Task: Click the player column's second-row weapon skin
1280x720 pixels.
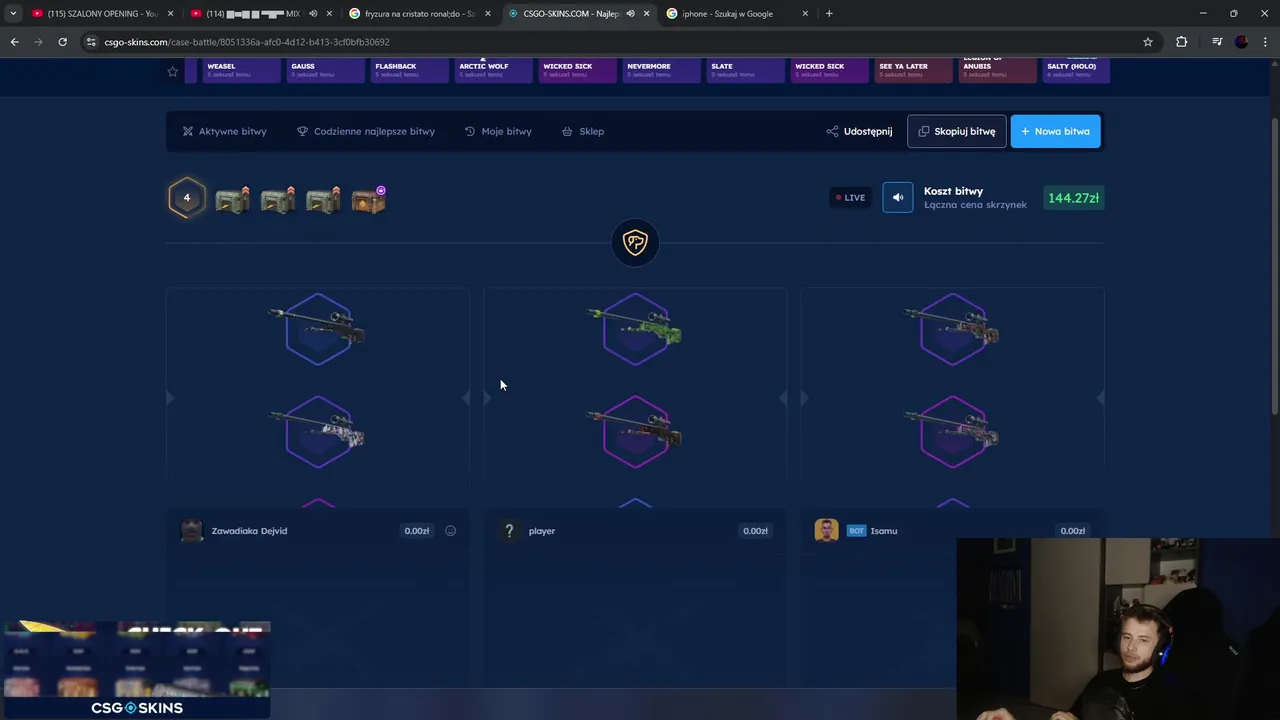Action: (635, 432)
